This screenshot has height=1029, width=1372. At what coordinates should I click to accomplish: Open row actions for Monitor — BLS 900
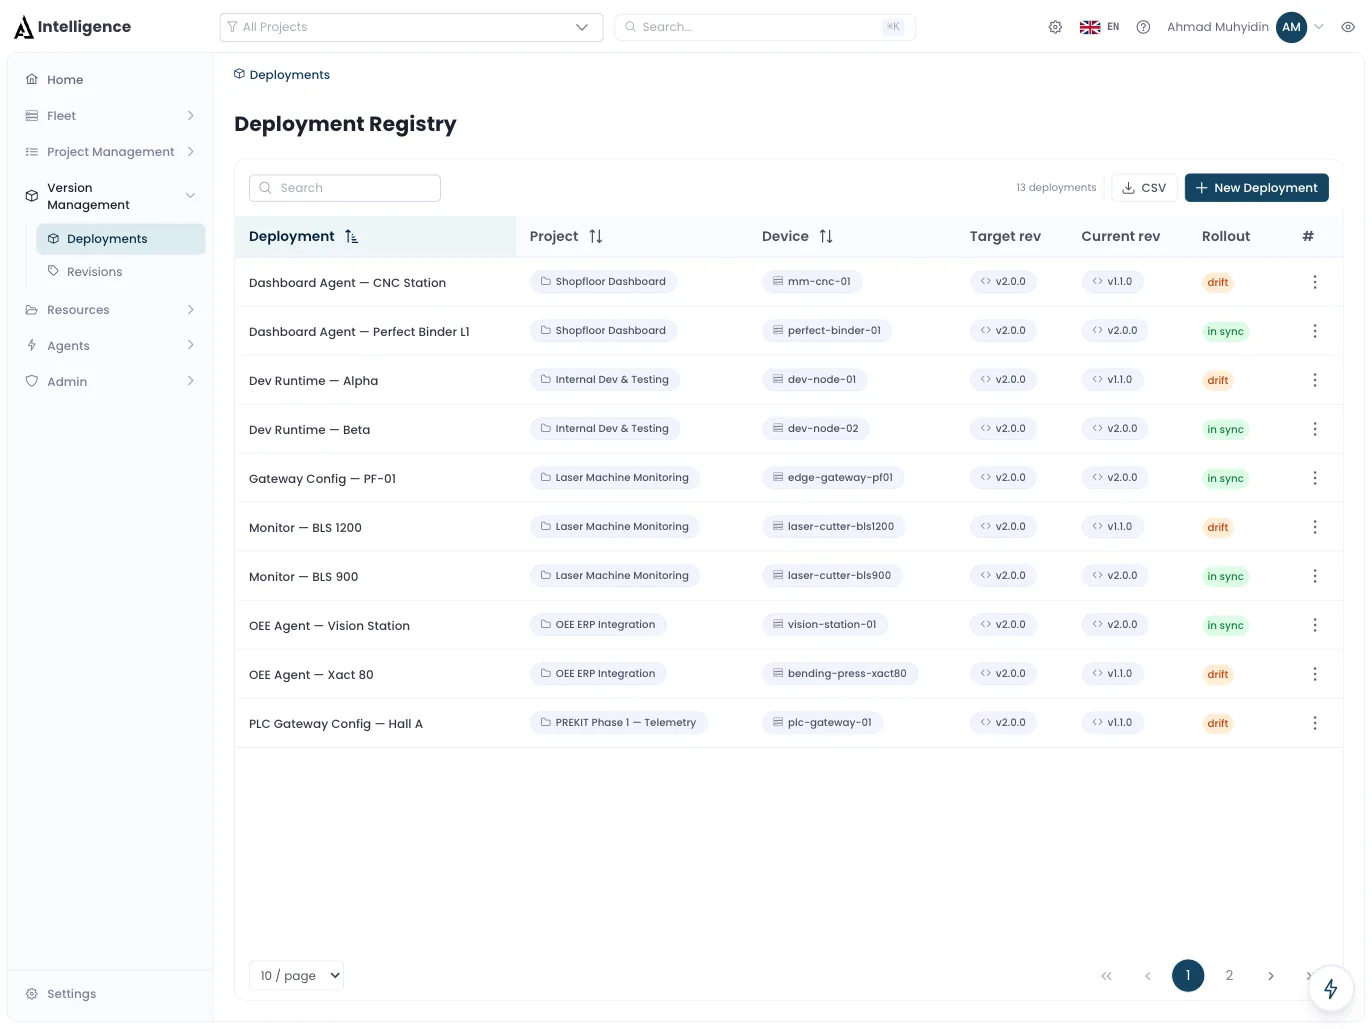1315,576
